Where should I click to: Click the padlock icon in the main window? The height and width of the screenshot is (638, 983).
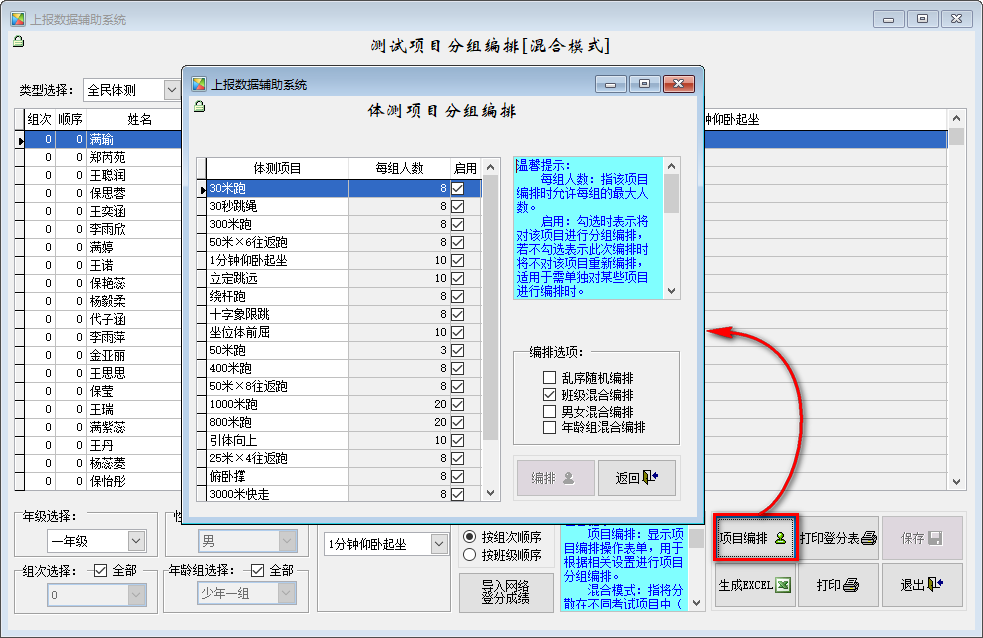click(18, 42)
